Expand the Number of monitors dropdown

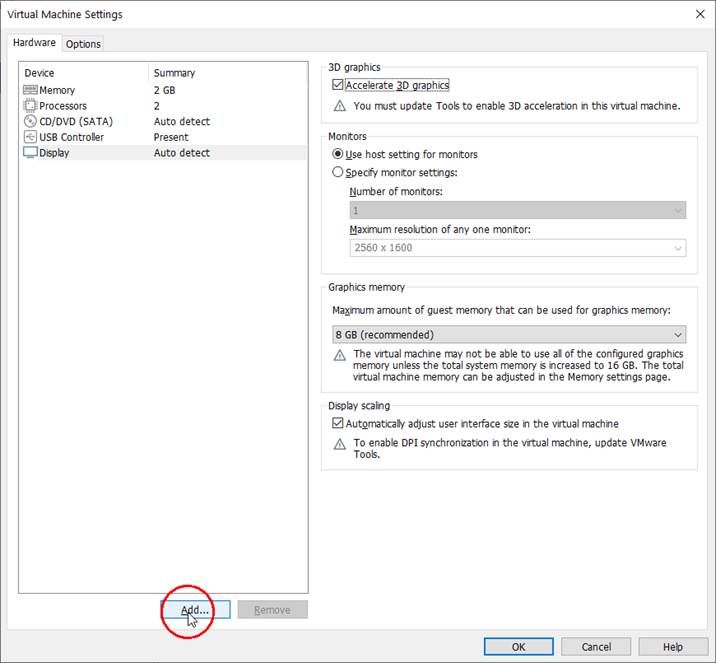(x=517, y=211)
